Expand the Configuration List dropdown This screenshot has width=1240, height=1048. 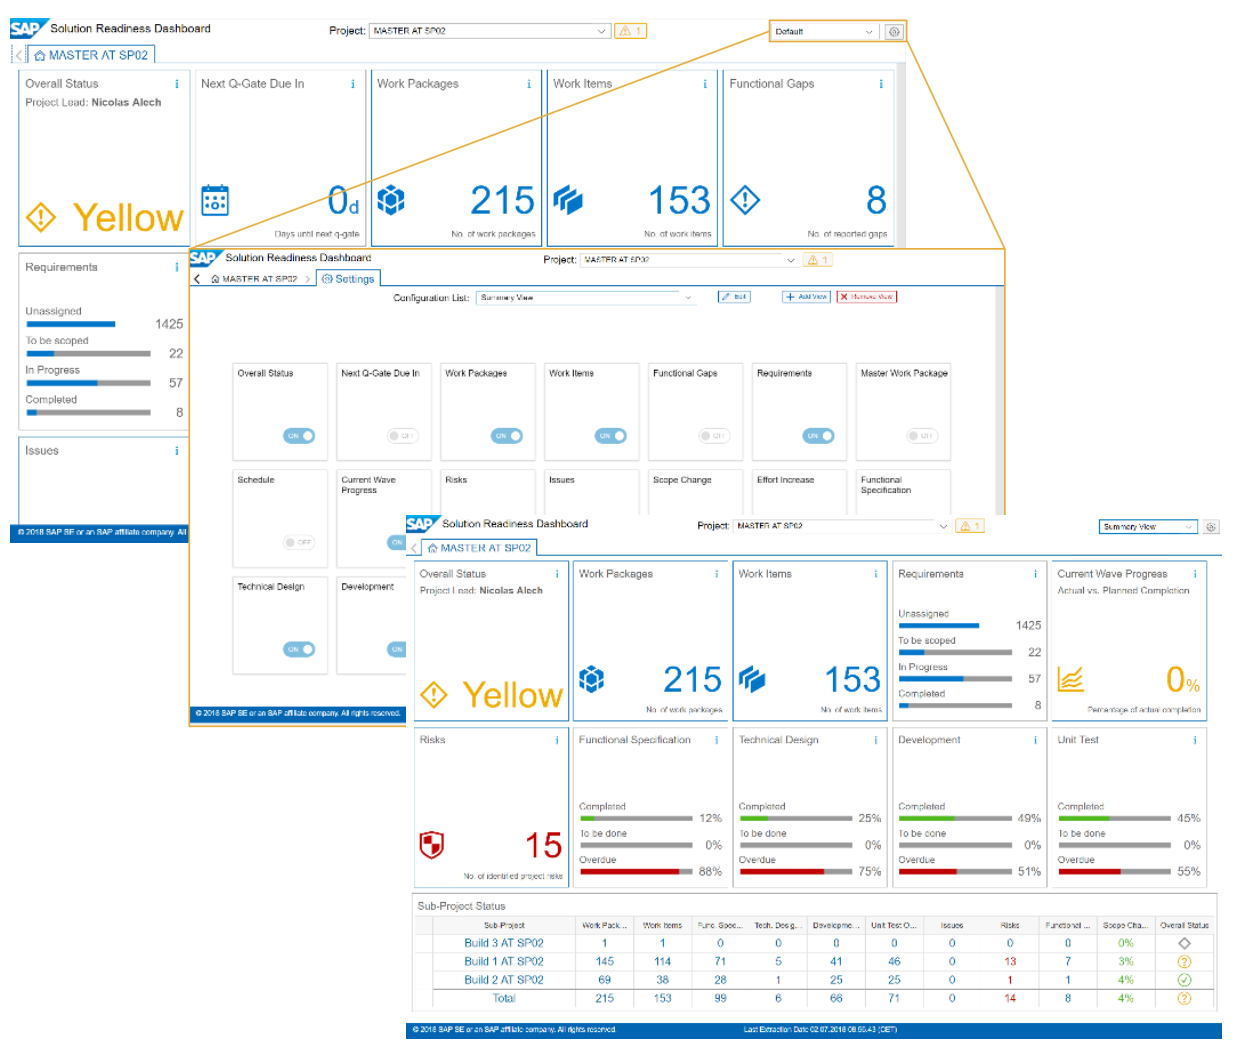[687, 297]
